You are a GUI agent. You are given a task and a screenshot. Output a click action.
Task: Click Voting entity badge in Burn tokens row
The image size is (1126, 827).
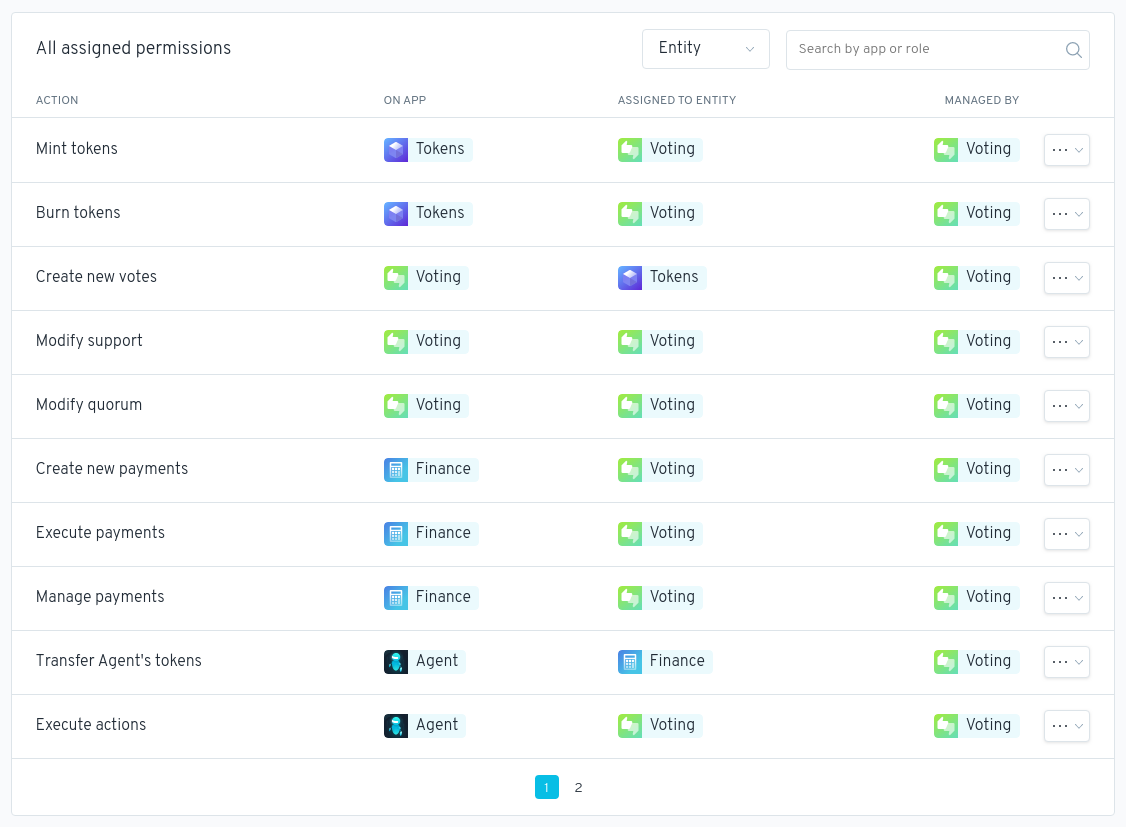tap(660, 213)
